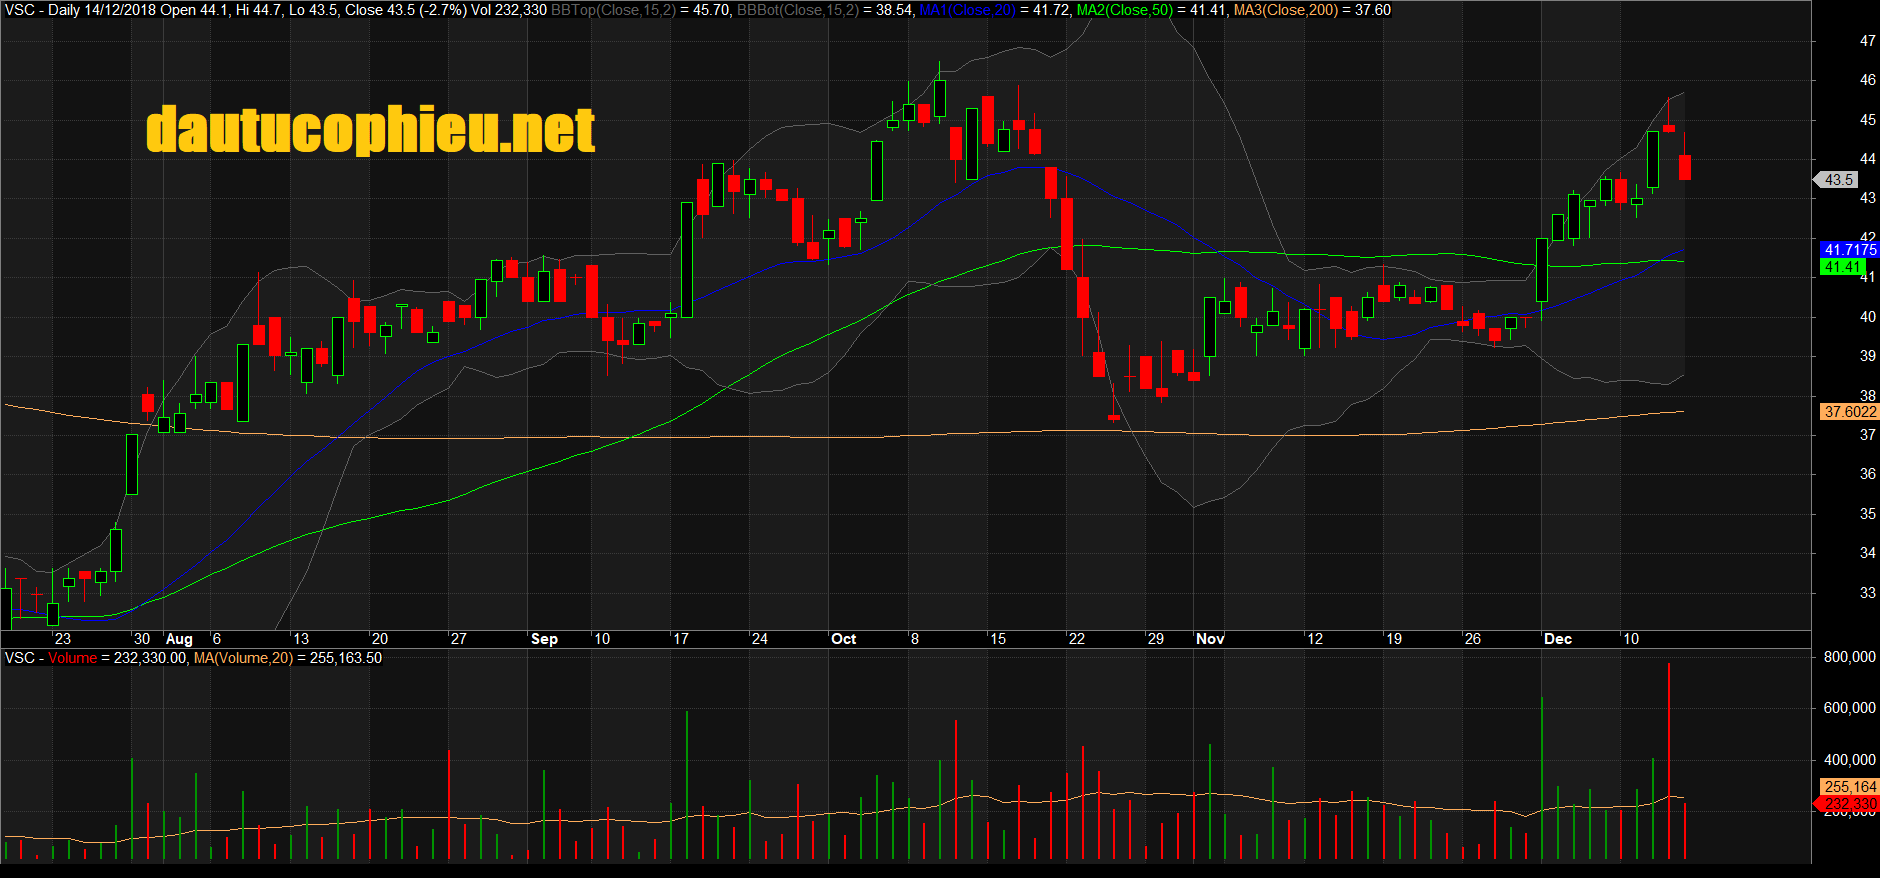Click the '23' date label at axis start

[x=63, y=639]
